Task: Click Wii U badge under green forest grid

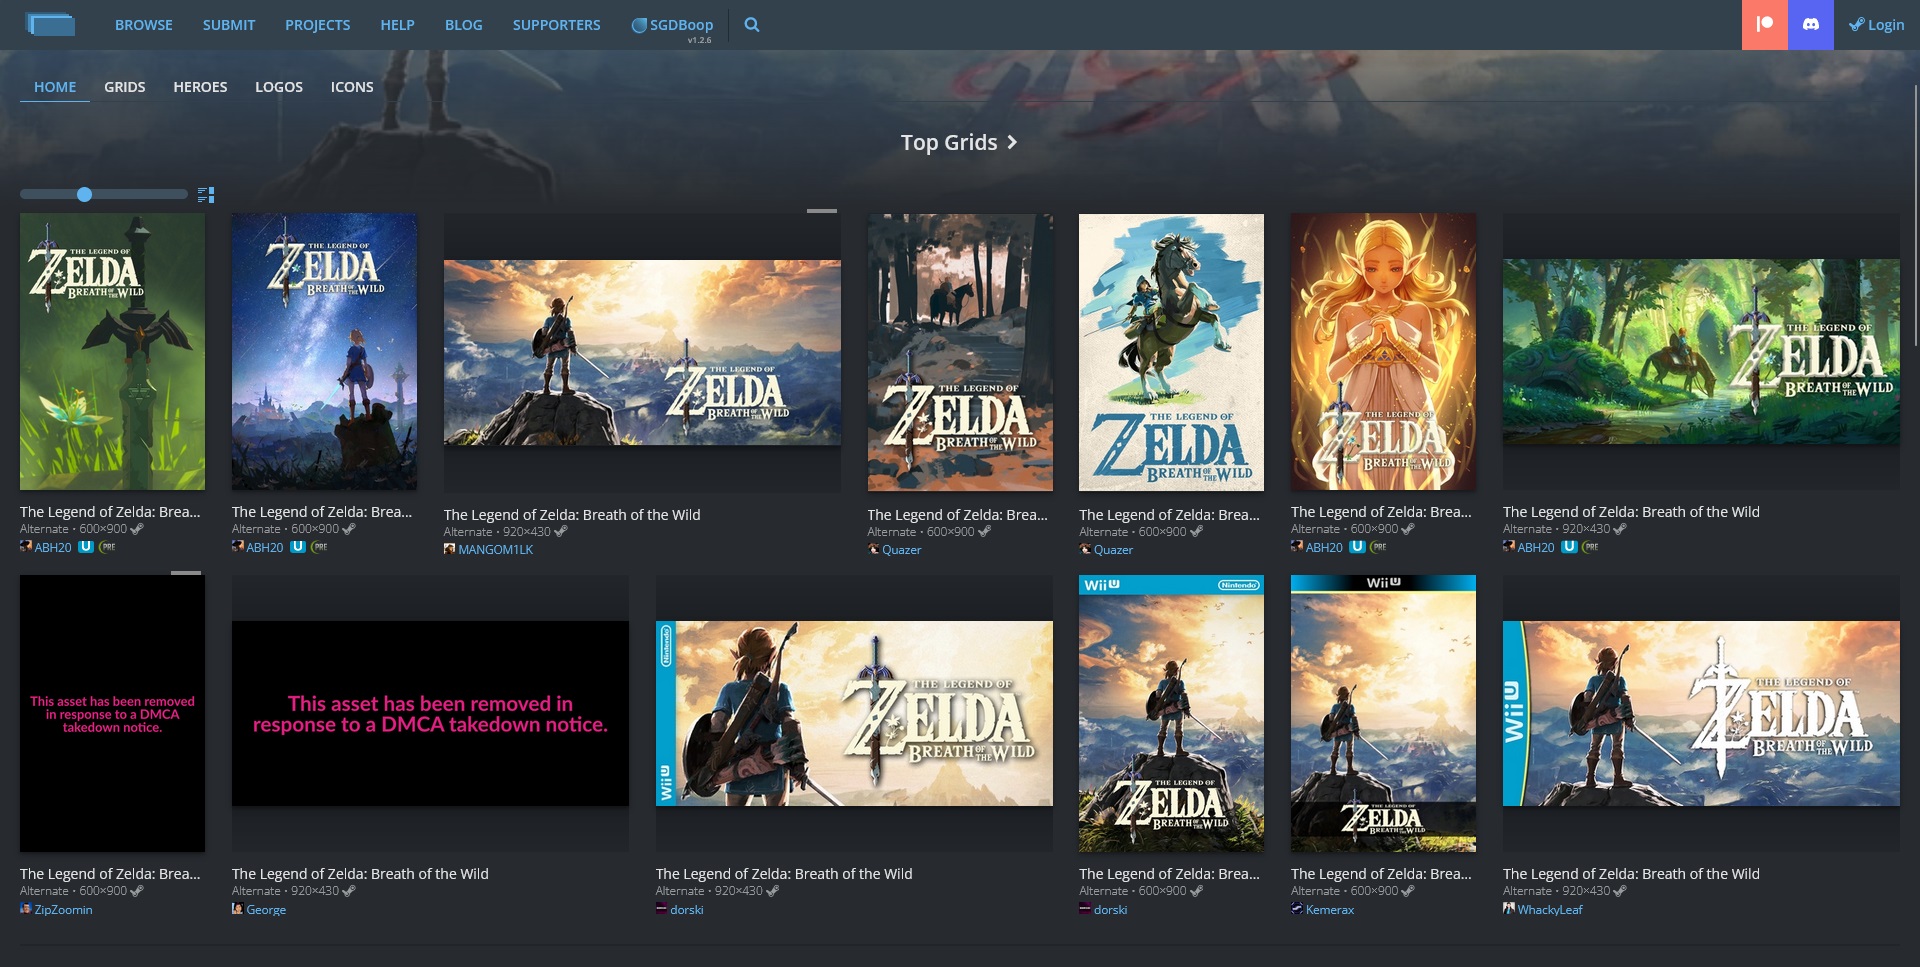Action: coord(1569,547)
